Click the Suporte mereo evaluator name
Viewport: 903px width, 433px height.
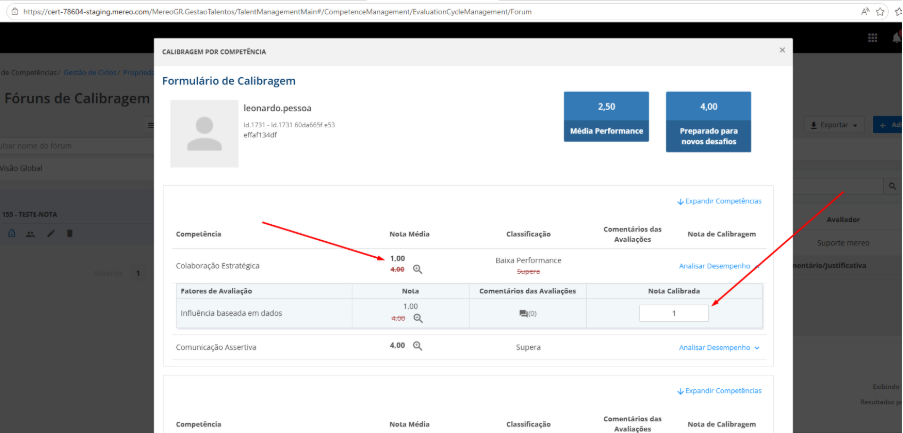tap(844, 243)
